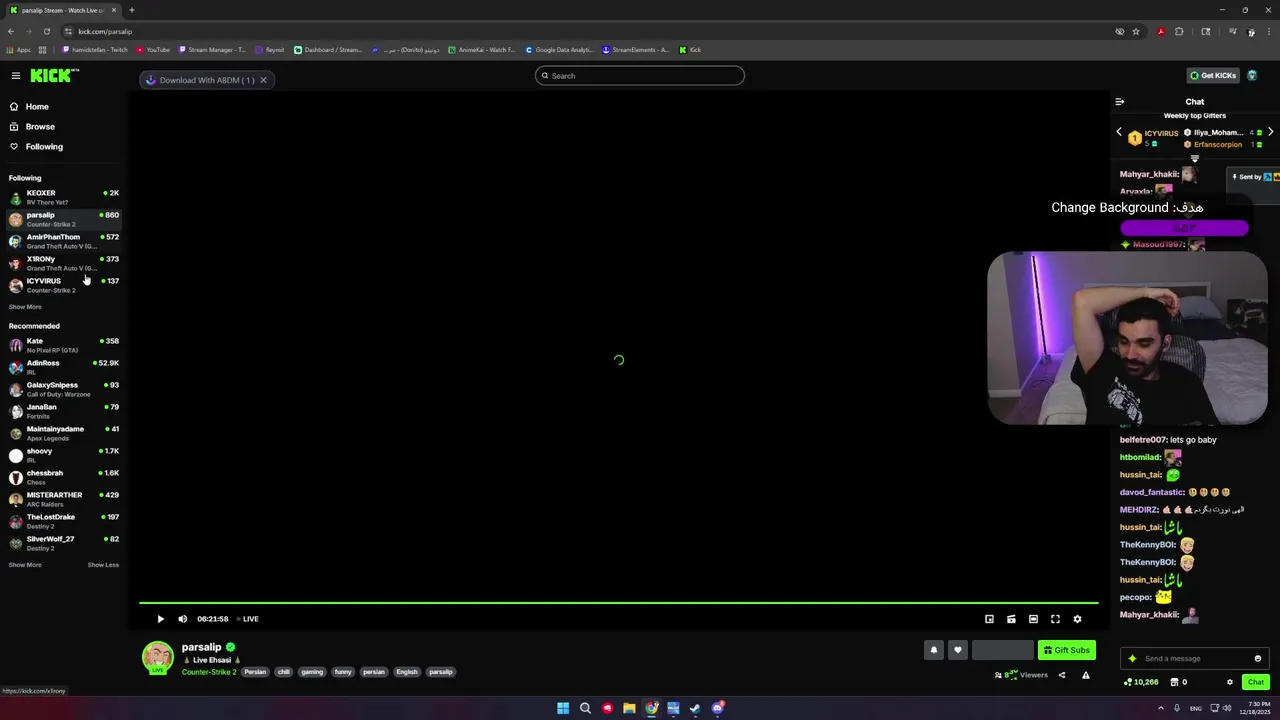The width and height of the screenshot is (1280, 720).
Task: Open AdinRoss recommended channel
Action: coord(63,367)
